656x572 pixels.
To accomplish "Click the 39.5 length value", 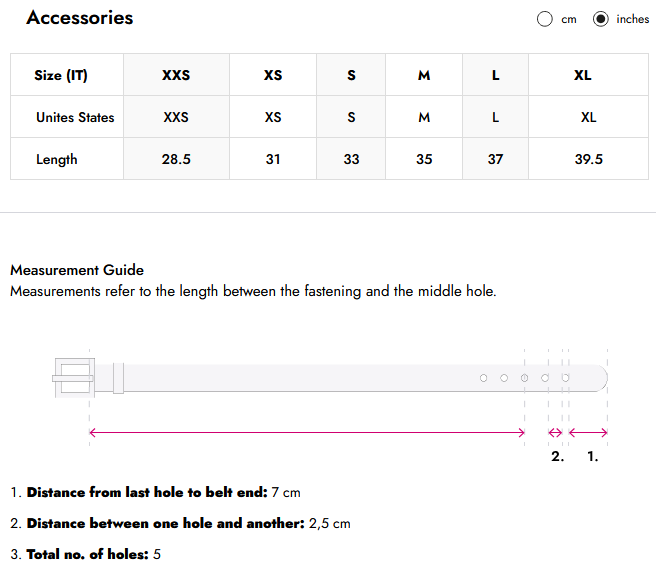I will point(589,159).
